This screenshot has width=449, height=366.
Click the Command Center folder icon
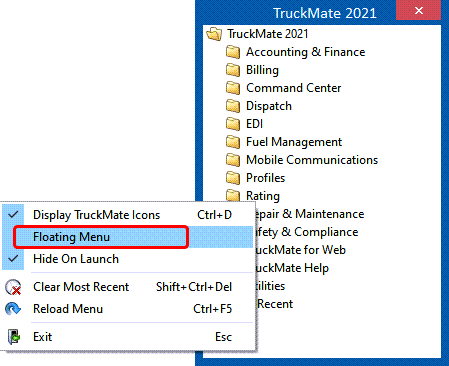[x=233, y=88]
